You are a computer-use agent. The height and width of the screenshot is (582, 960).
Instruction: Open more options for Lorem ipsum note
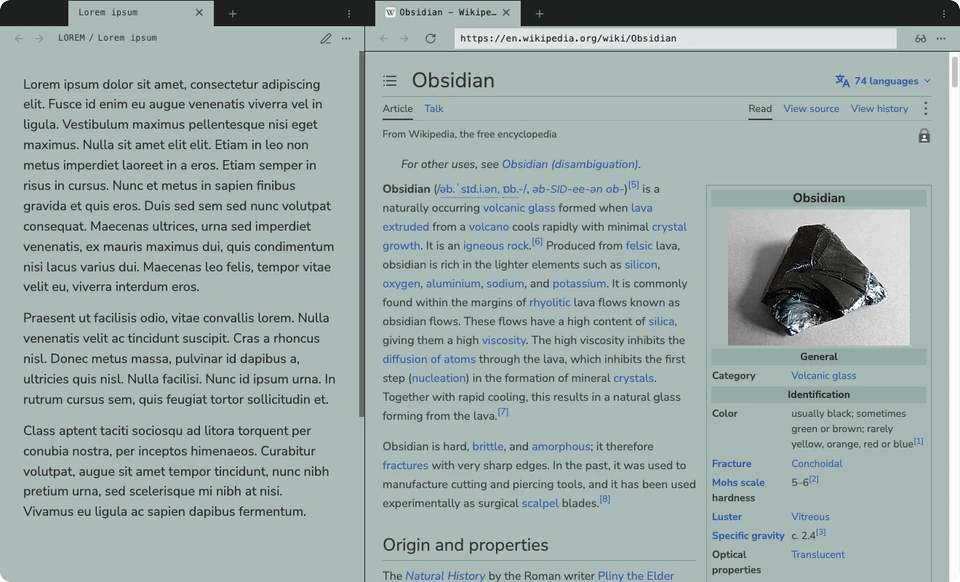pyautogui.click(x=347, y=38)
